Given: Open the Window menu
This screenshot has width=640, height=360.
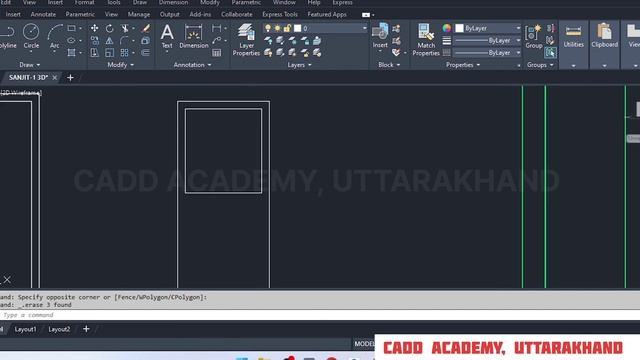Looking at the screenshot, I should tap(284, 2).
